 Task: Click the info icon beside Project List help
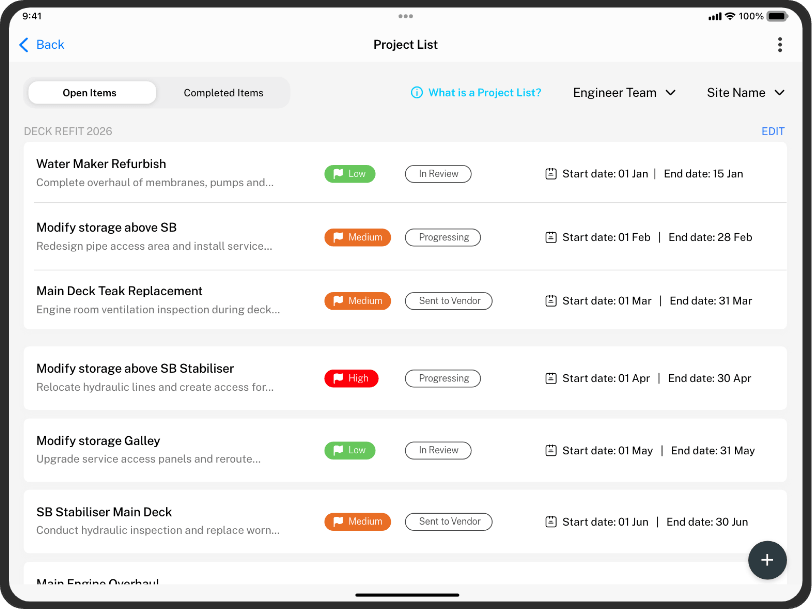416,93
